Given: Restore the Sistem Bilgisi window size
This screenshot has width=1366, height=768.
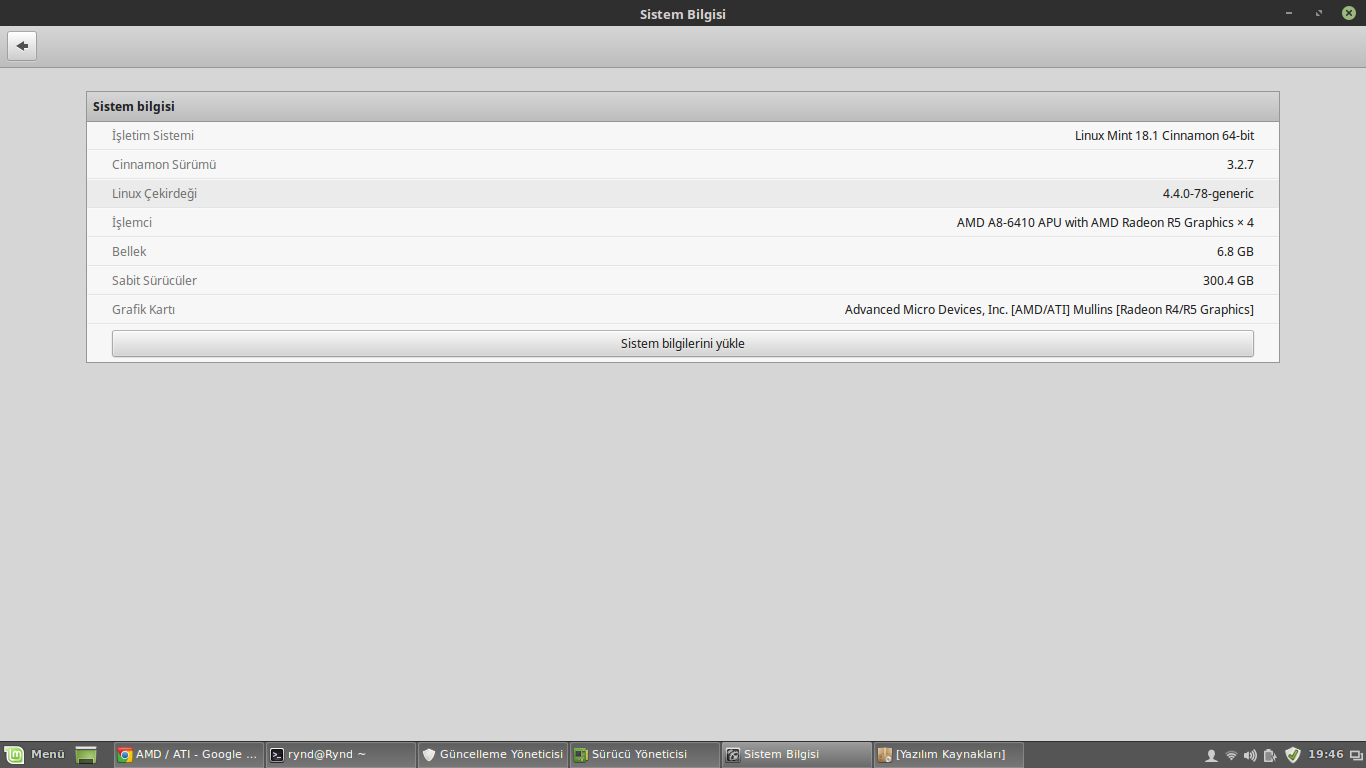Looking at the screenshot, I should pyautogui.click(x=1319, y=13).
